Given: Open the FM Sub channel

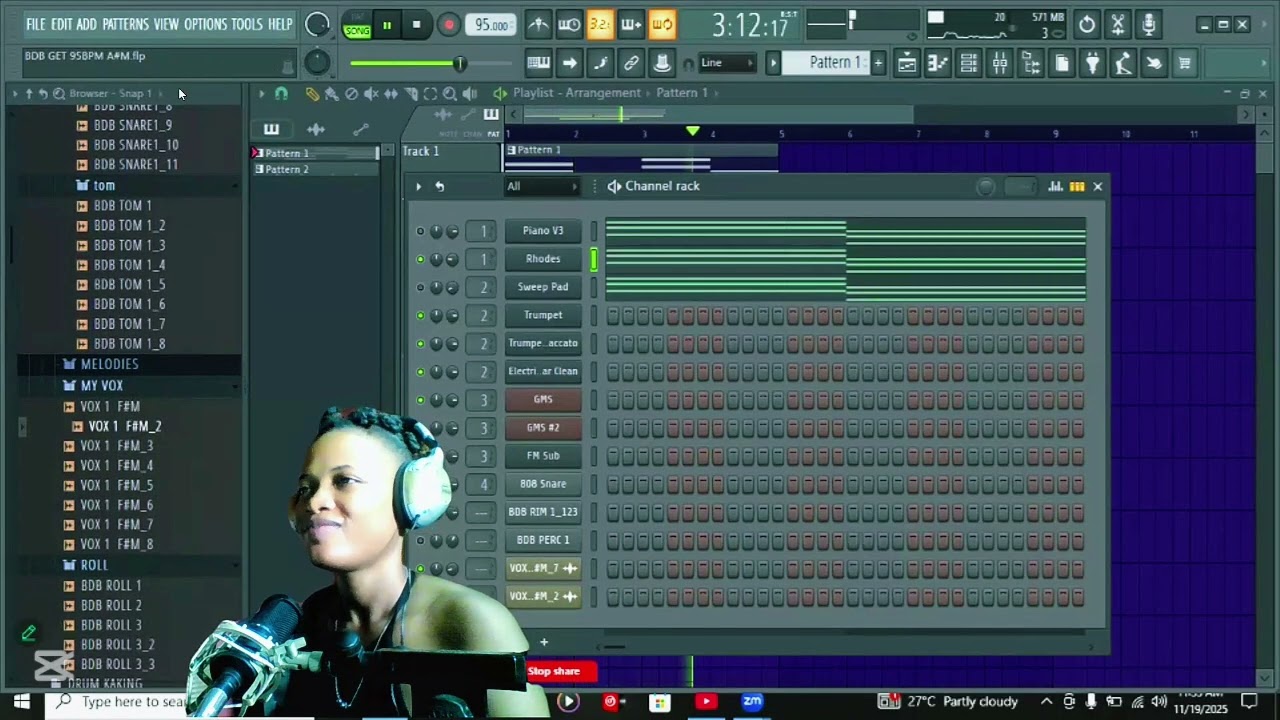Looking at the screenshot, I should click(543, 456).
